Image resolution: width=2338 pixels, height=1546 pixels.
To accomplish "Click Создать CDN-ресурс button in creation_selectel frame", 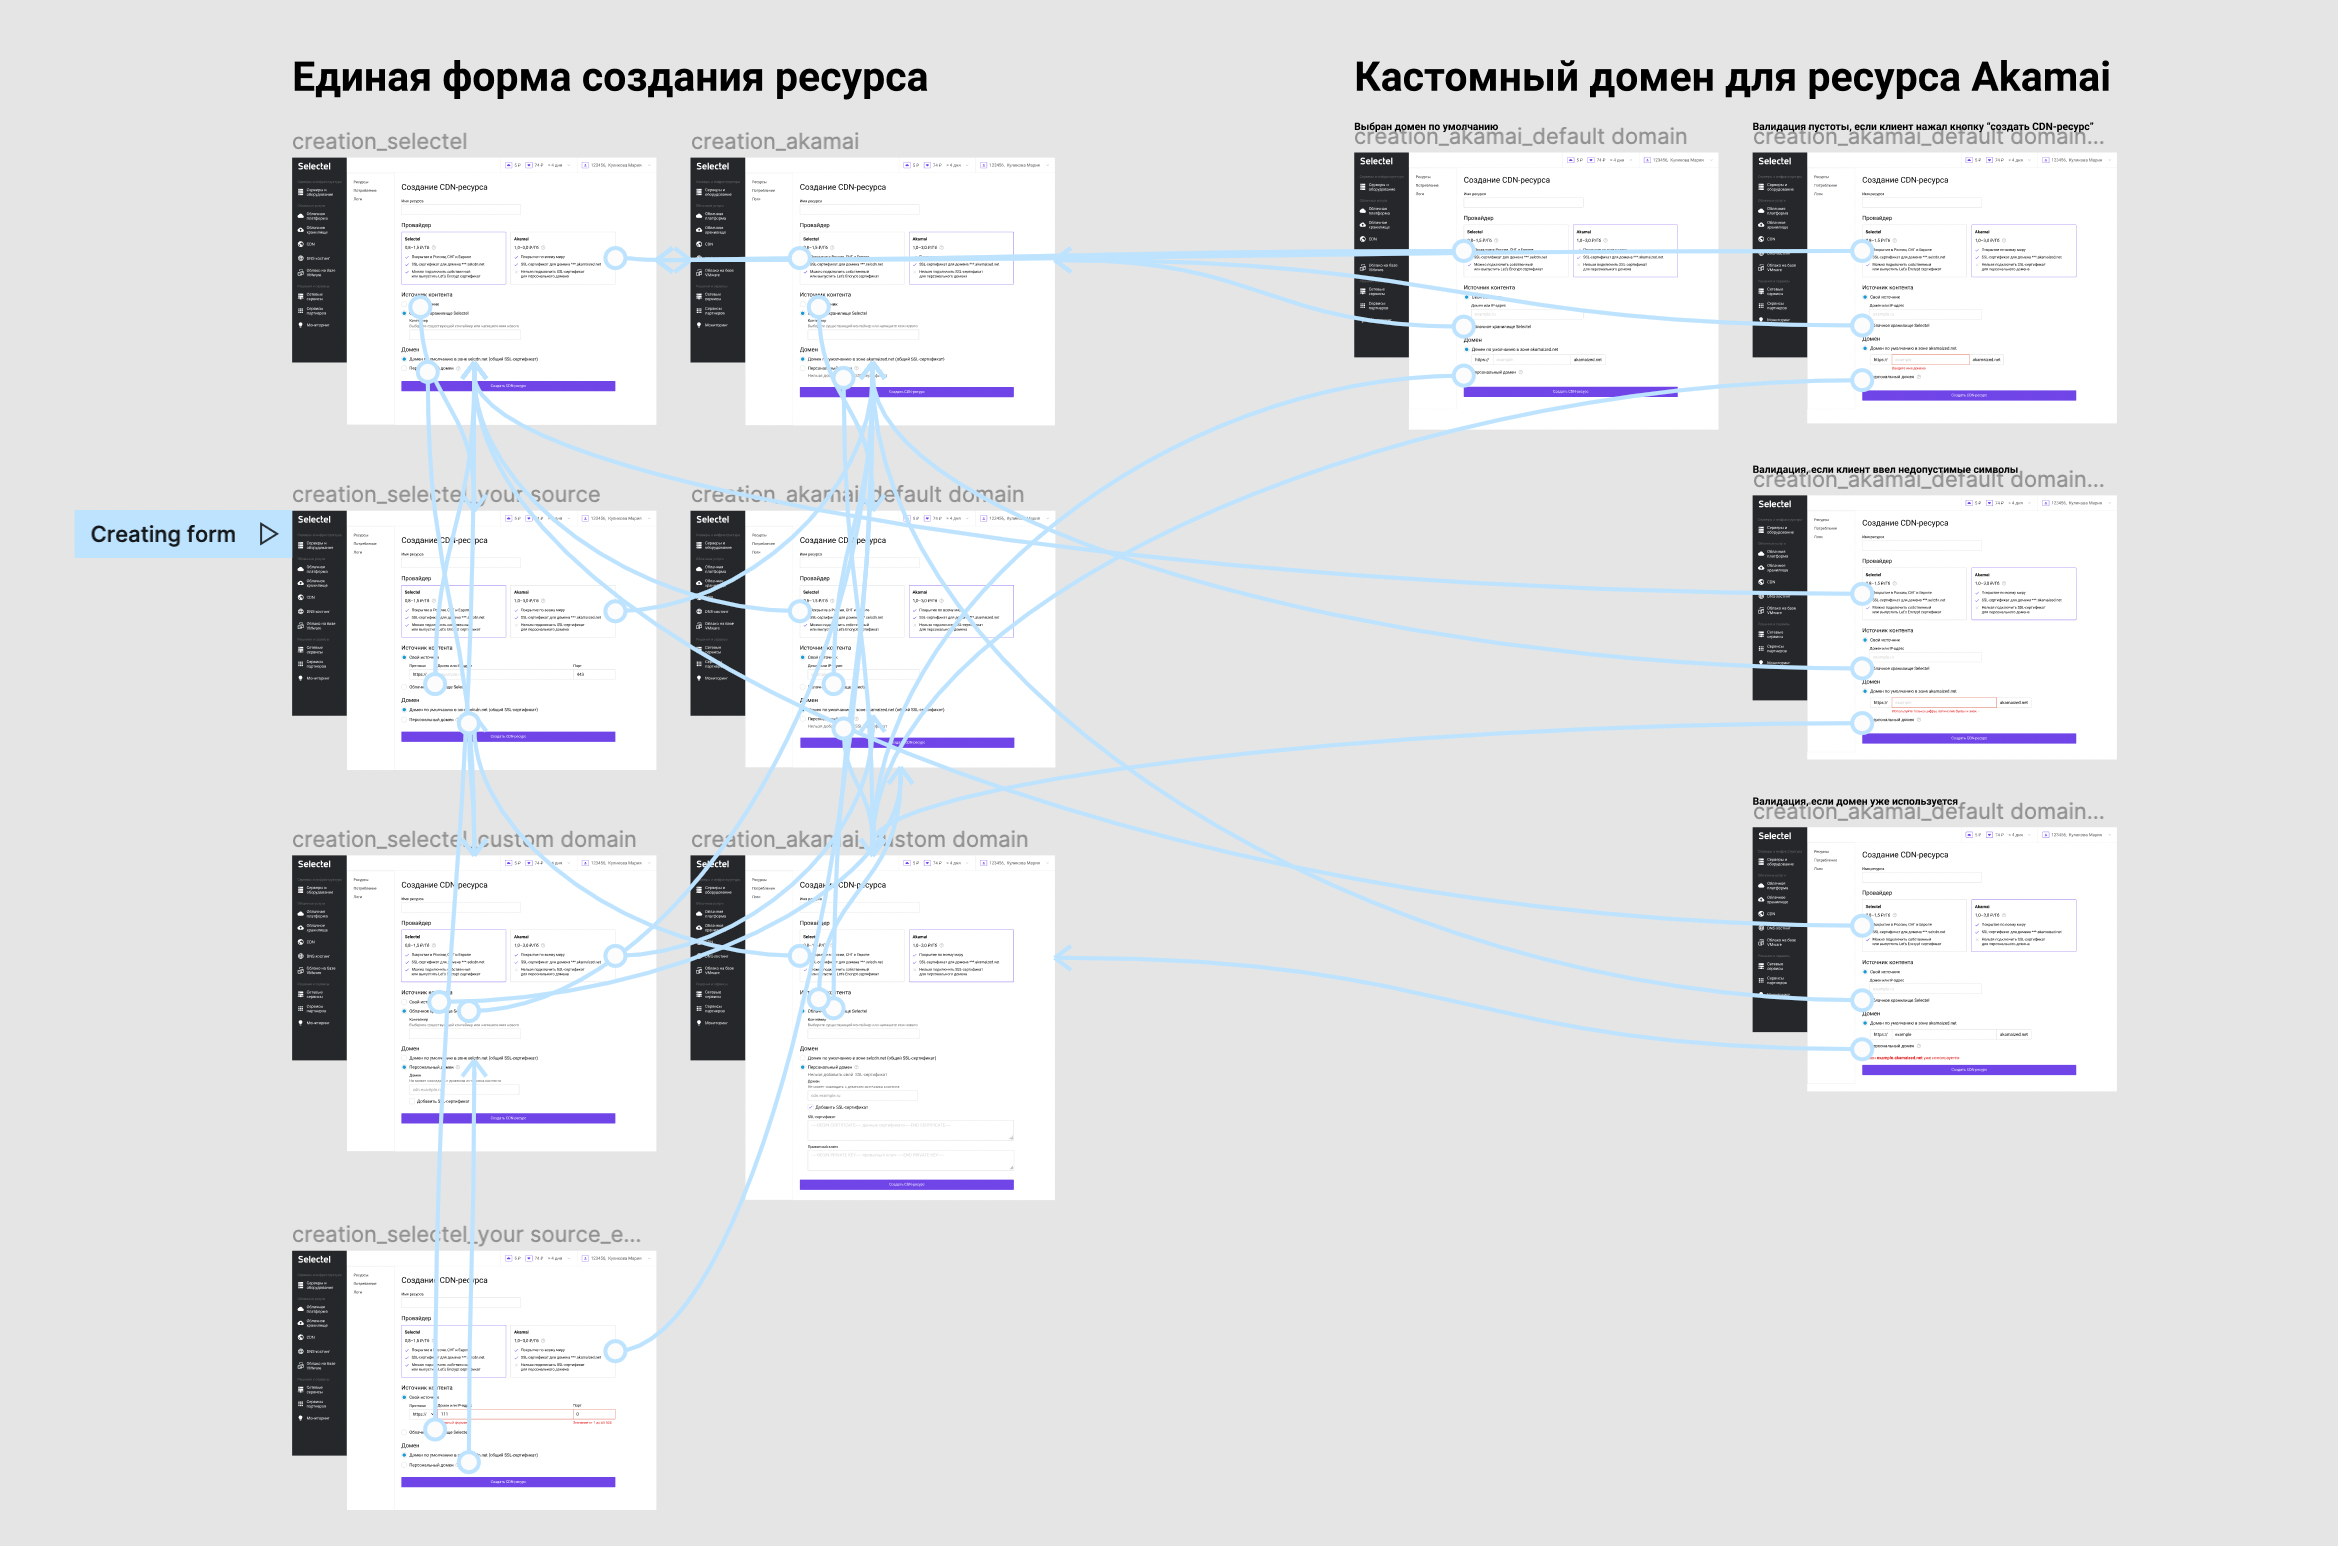I will 508,386.
